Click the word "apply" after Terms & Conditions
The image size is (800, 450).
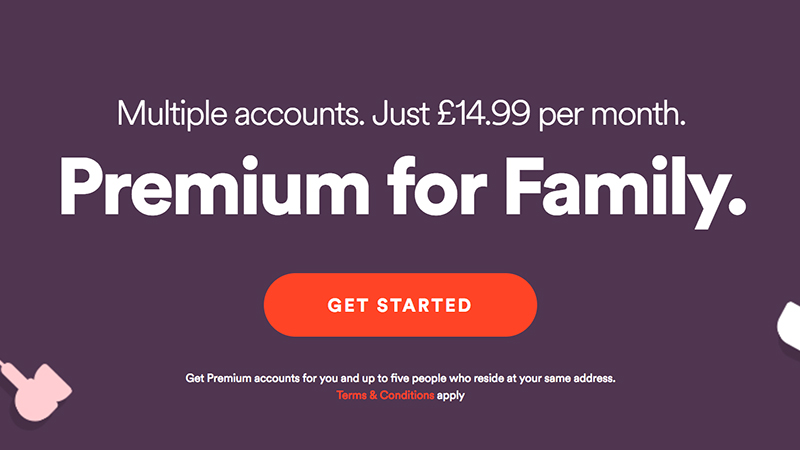click(x=451, y=395)
